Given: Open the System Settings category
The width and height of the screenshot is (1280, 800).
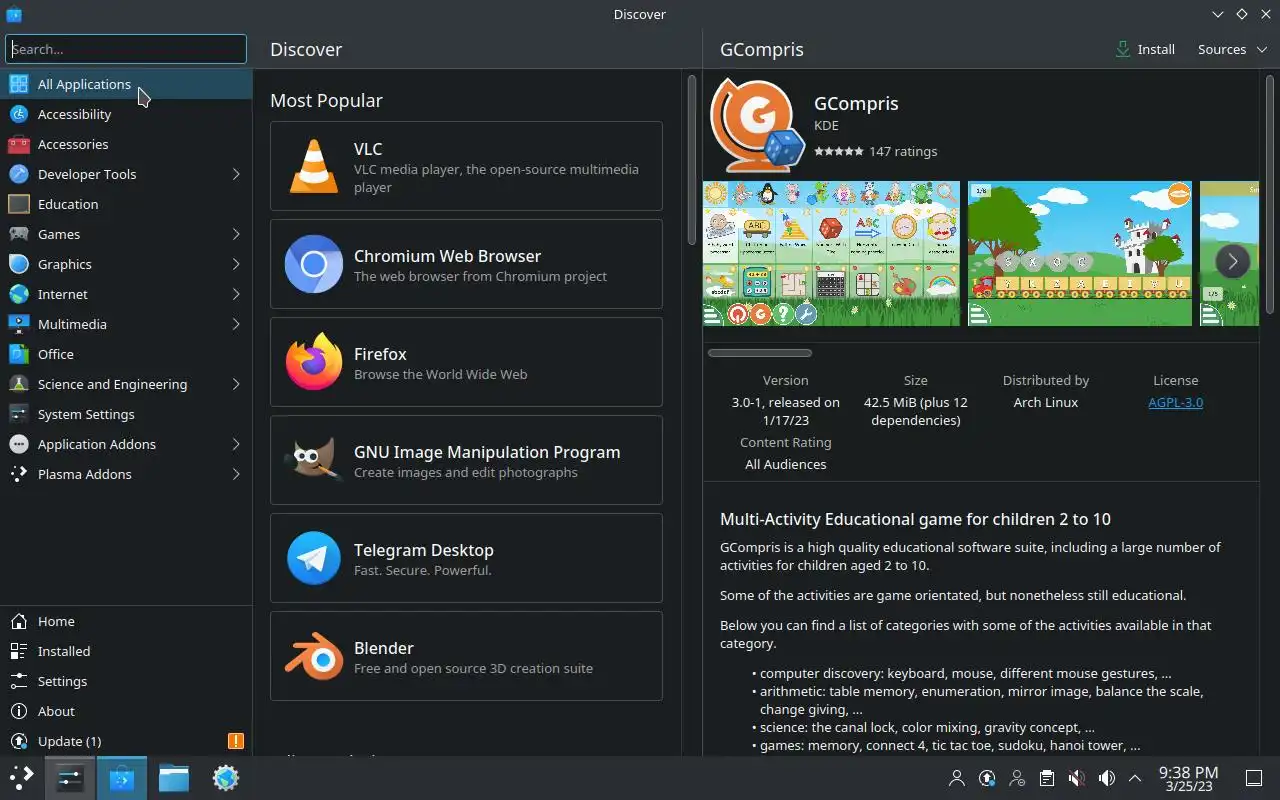Looking at the screenshot, I should click(126, 414).
